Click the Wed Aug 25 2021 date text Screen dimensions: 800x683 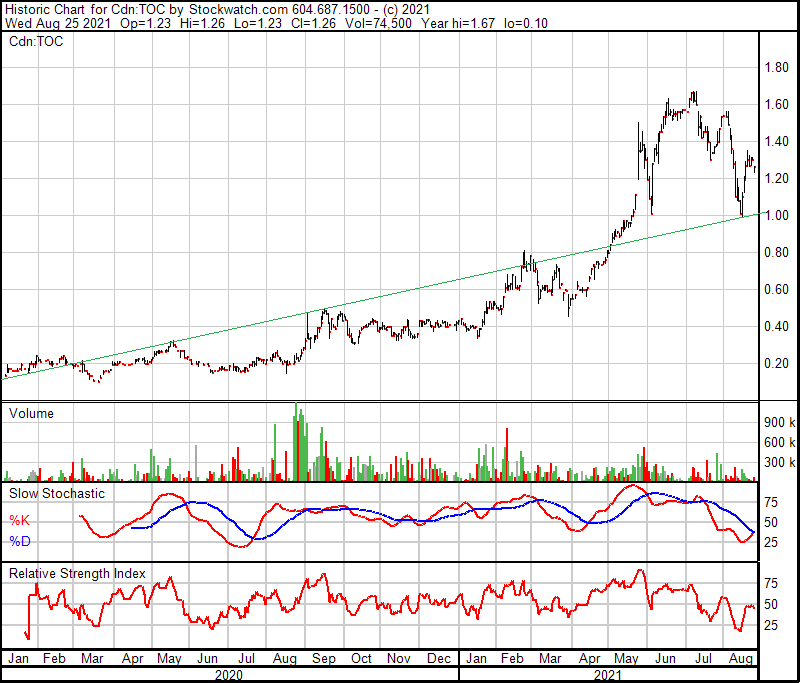tap(58, 23)
